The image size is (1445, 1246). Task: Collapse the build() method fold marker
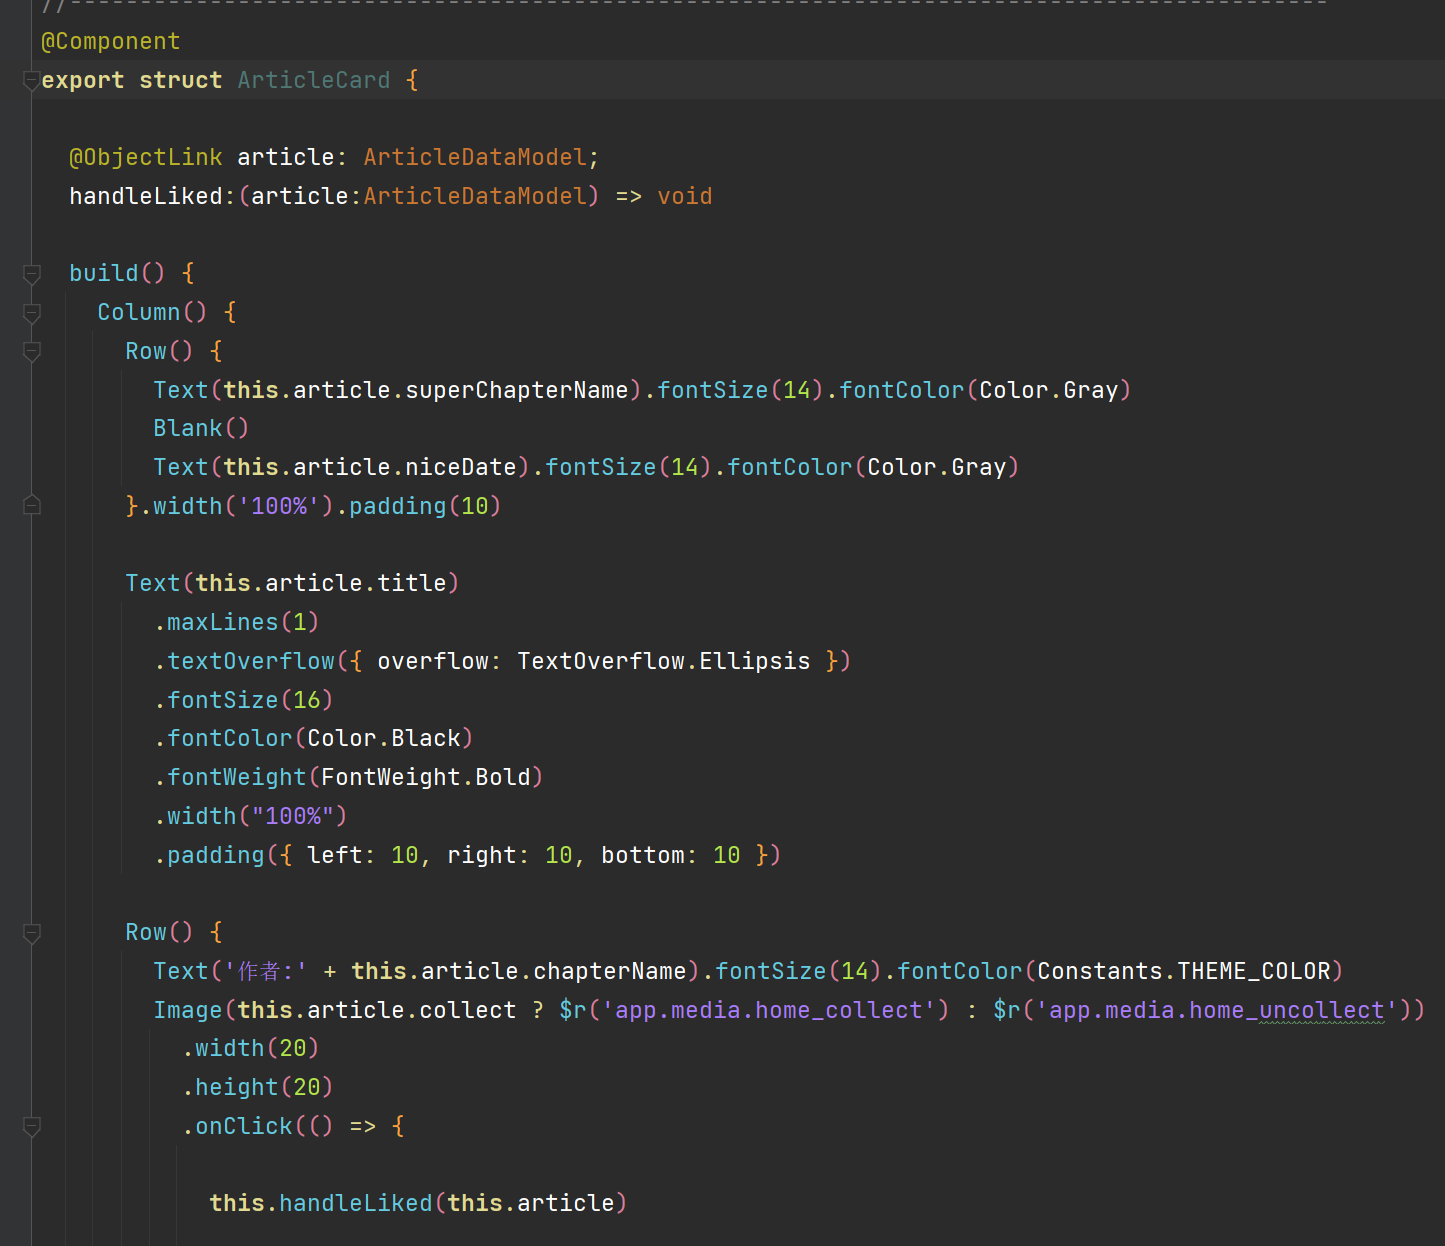coord(32,273)
